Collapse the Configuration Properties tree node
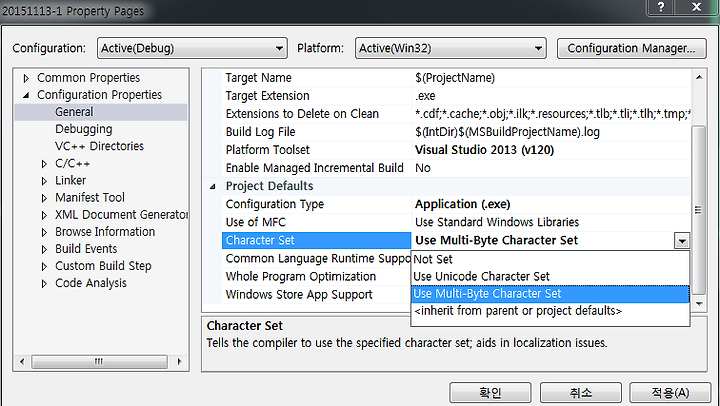Screen dimensions: 720x406 pyautogui.click(x=26, y=95)
